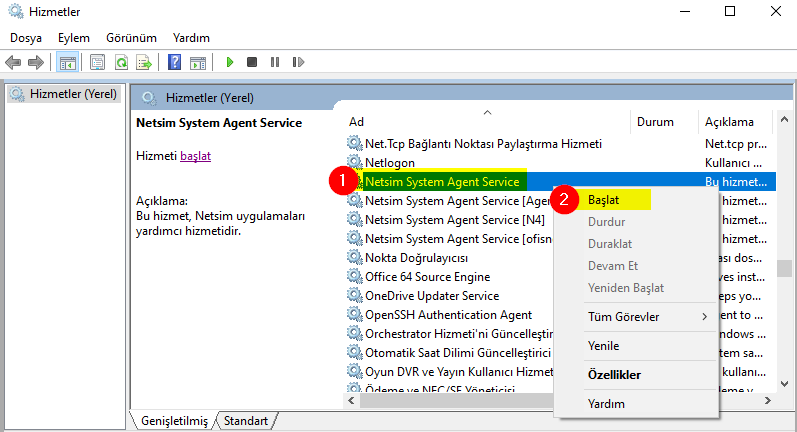Select Nokta Doğrulayıcısı service name
This screenshot has width=797, height=432.
(x=416, y=258)
